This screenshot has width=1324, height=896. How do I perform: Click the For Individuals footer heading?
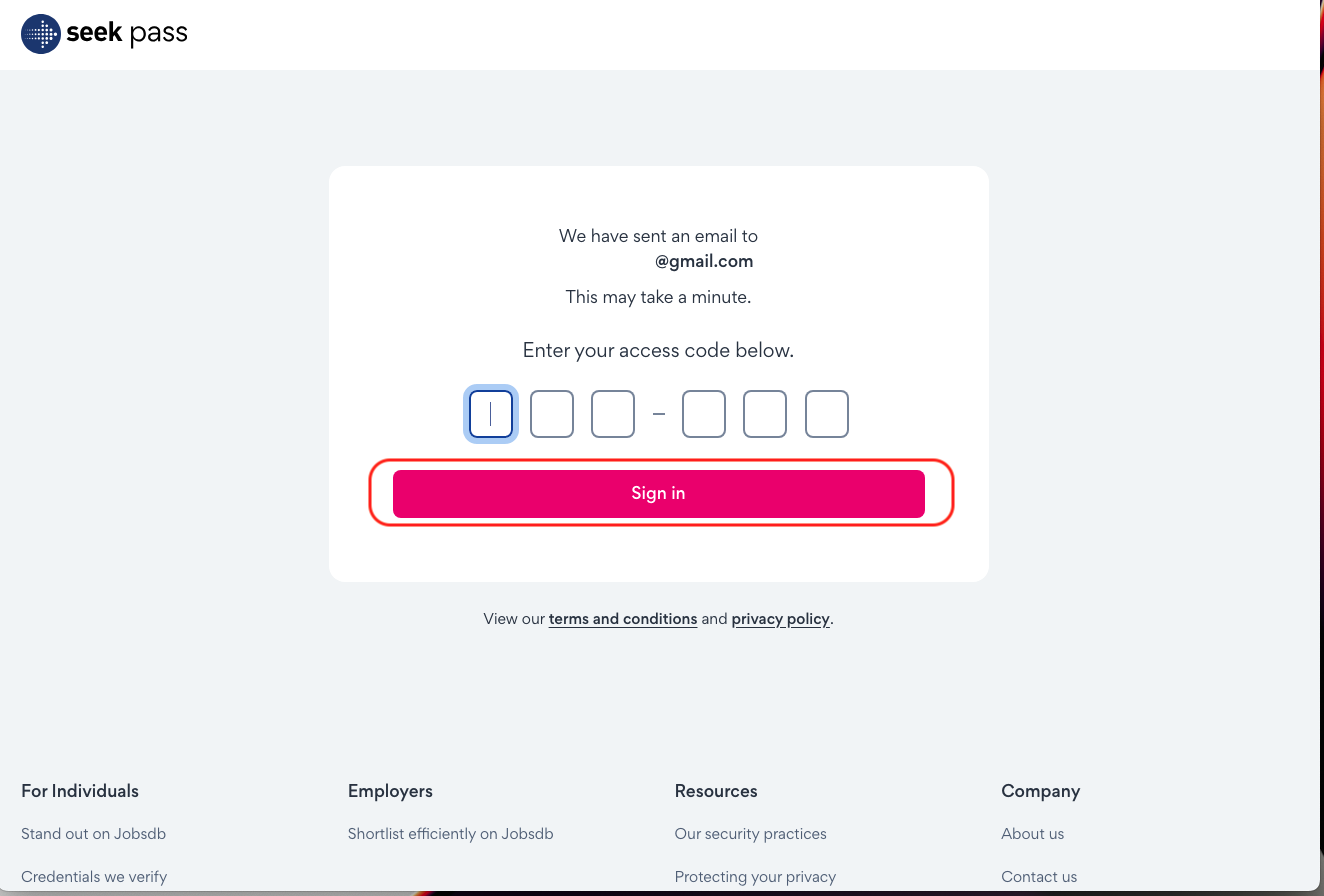80,791
